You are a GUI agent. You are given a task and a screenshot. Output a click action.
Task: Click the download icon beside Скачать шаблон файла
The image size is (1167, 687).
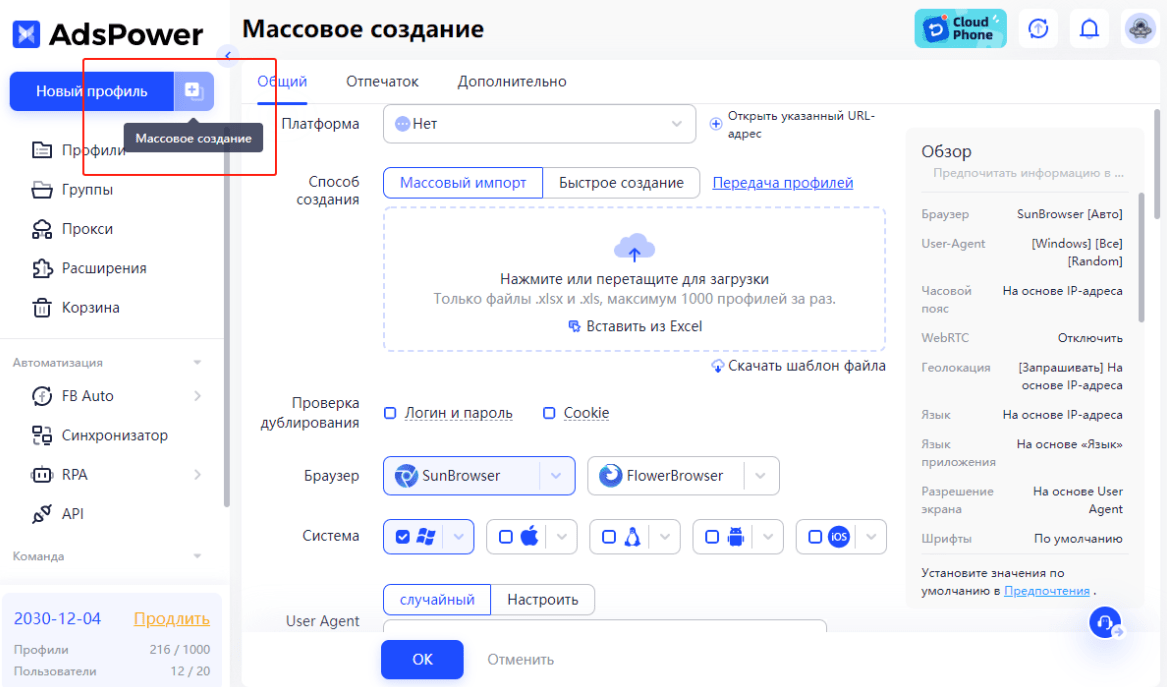coord(717,366)
